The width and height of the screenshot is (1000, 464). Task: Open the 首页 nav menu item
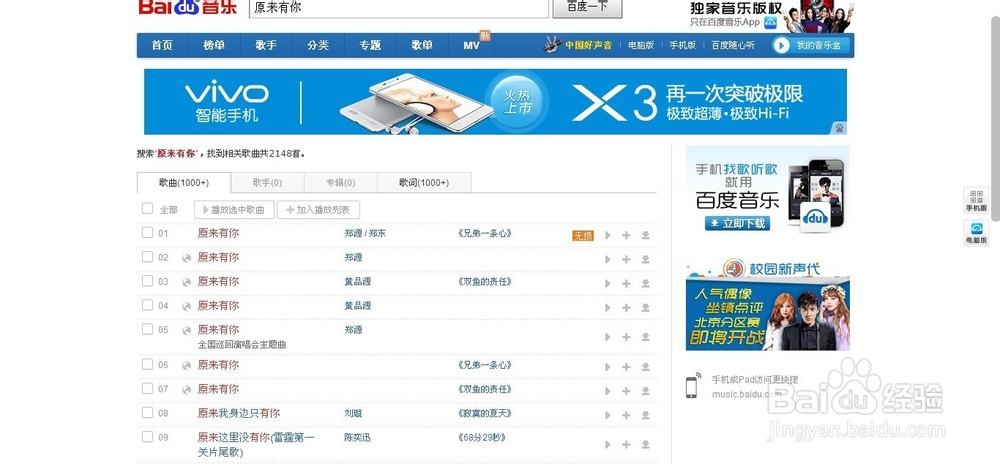coord(162,45)
